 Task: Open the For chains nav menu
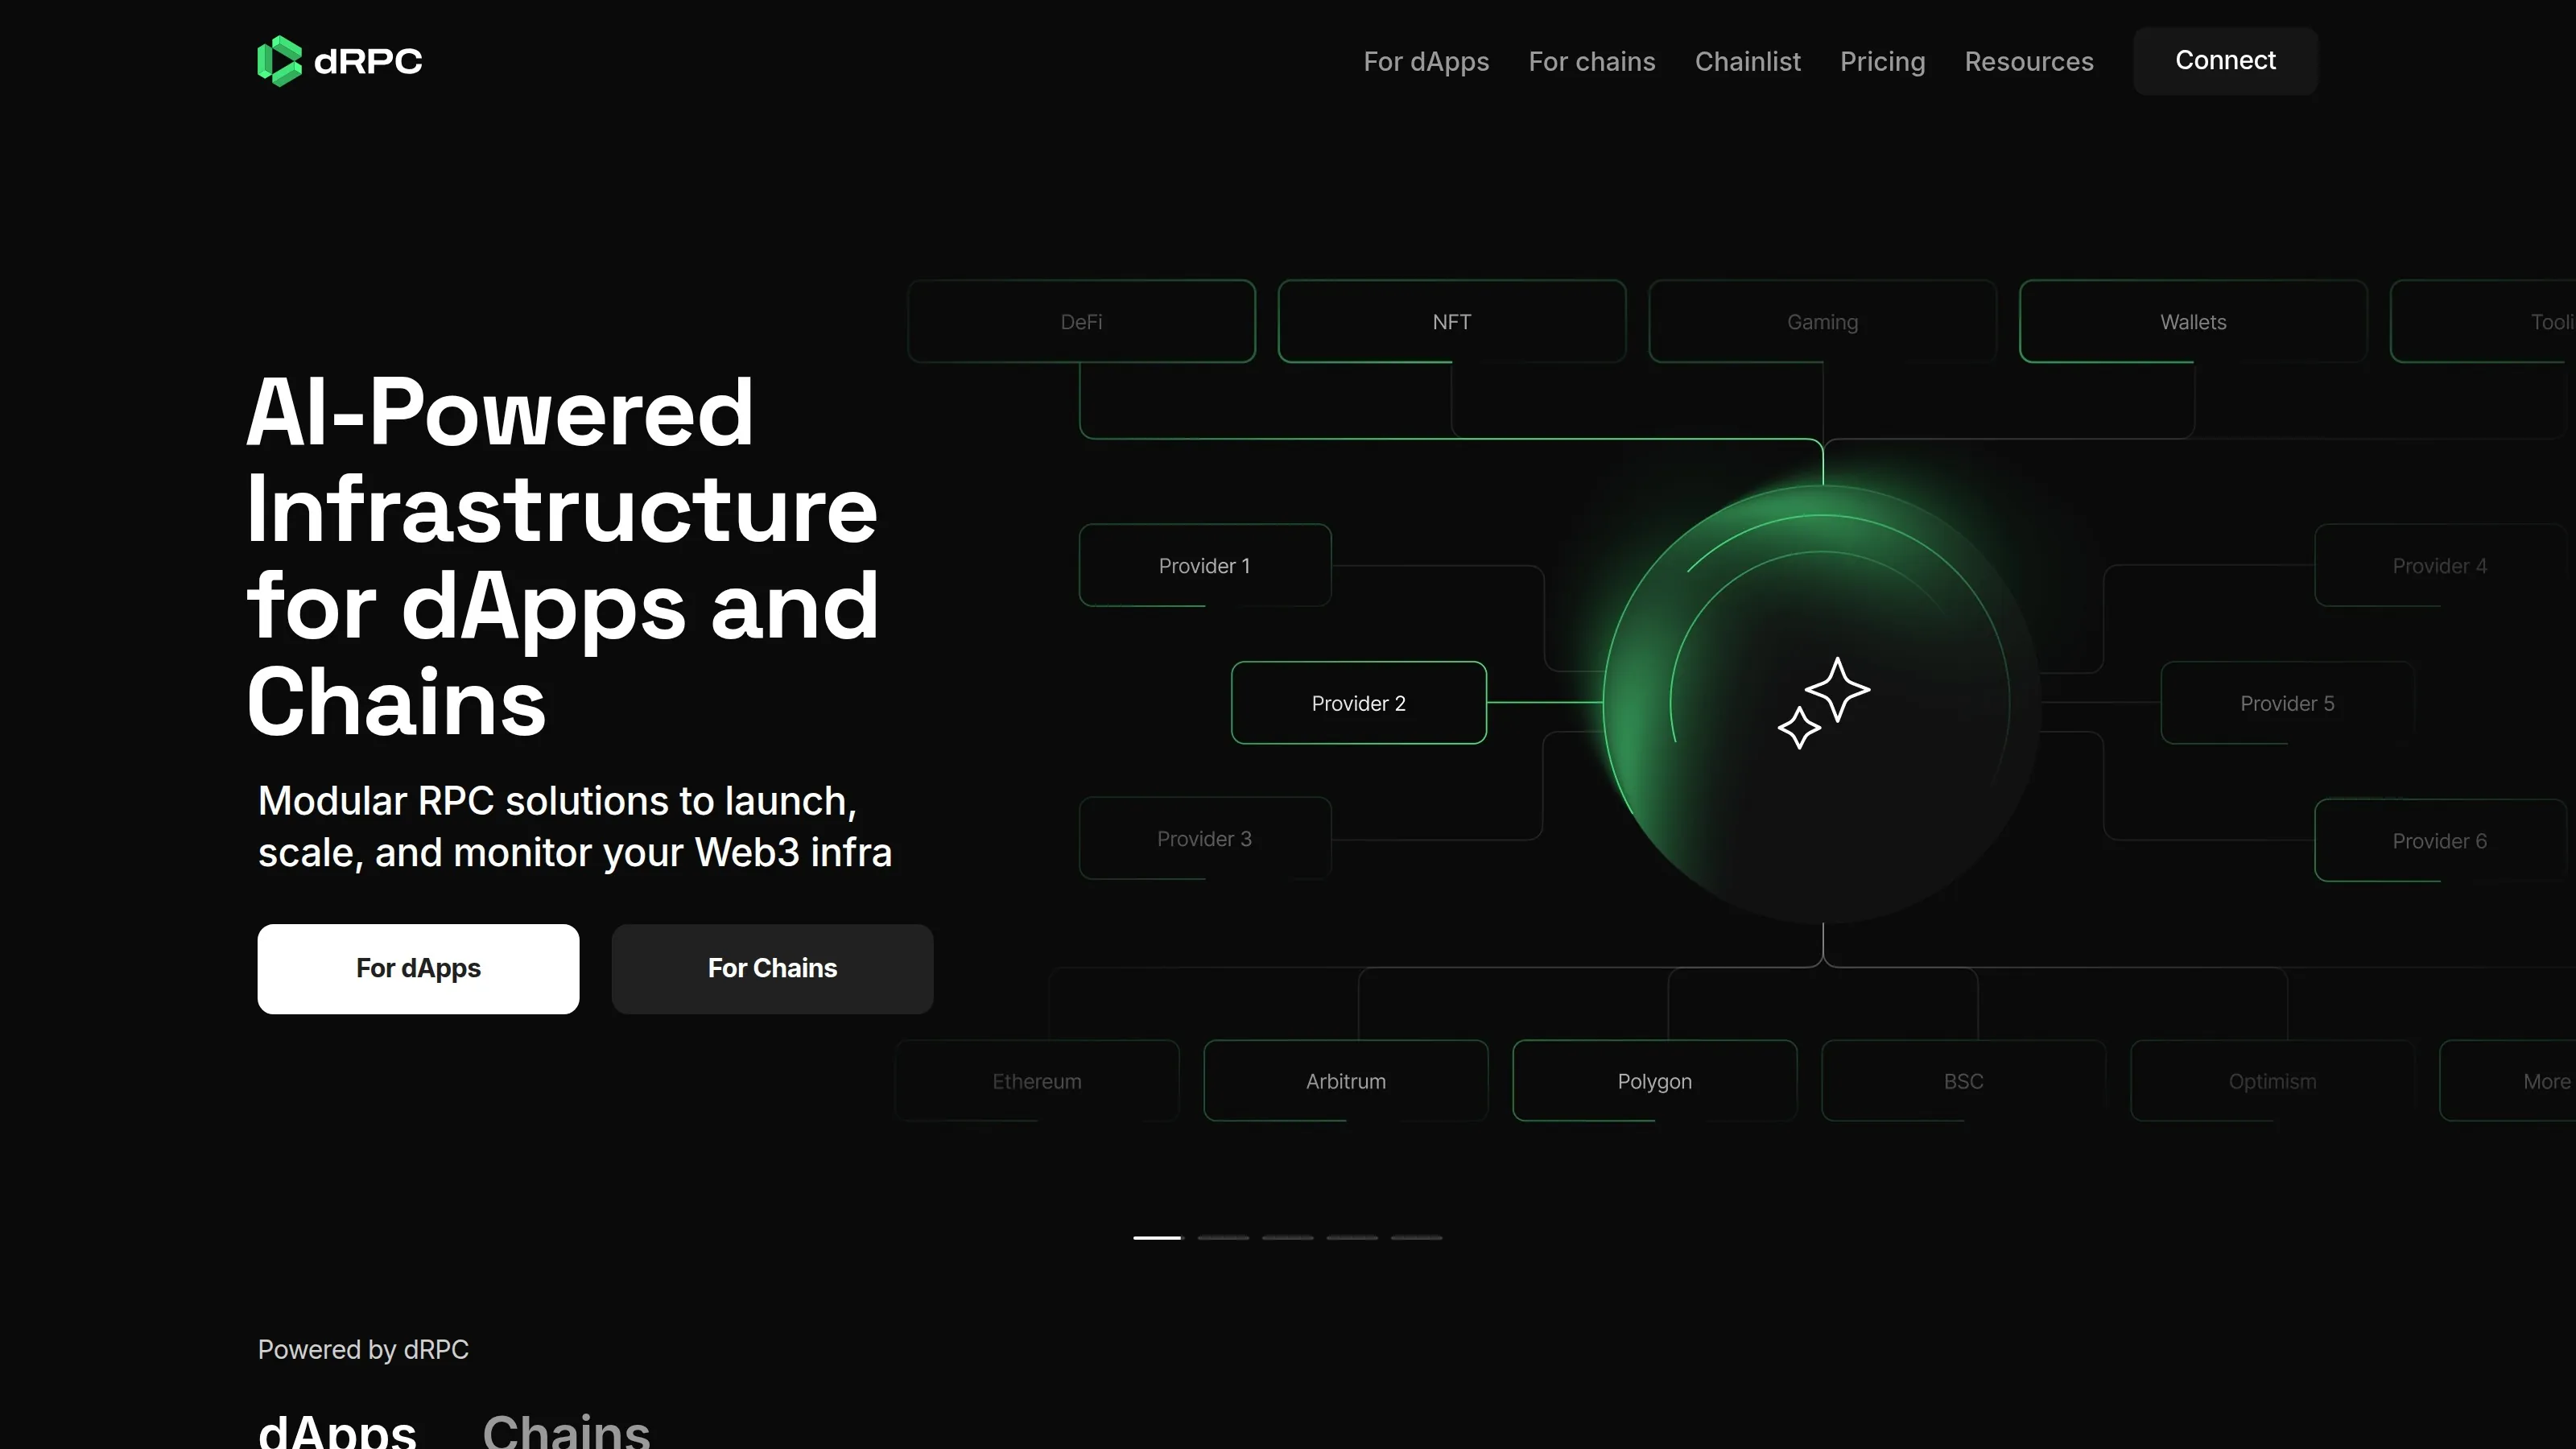click(x=1592, y=62)
